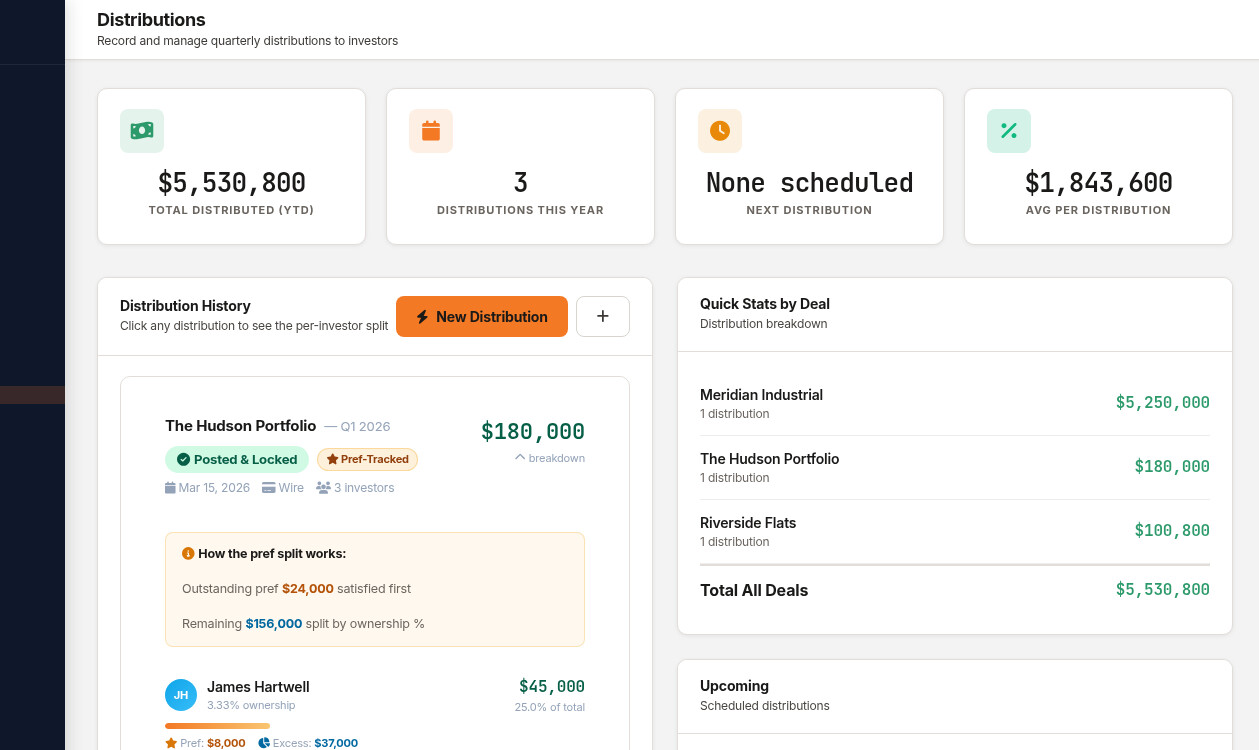Click the investors group icon showing 3 investors

(322, 487)
